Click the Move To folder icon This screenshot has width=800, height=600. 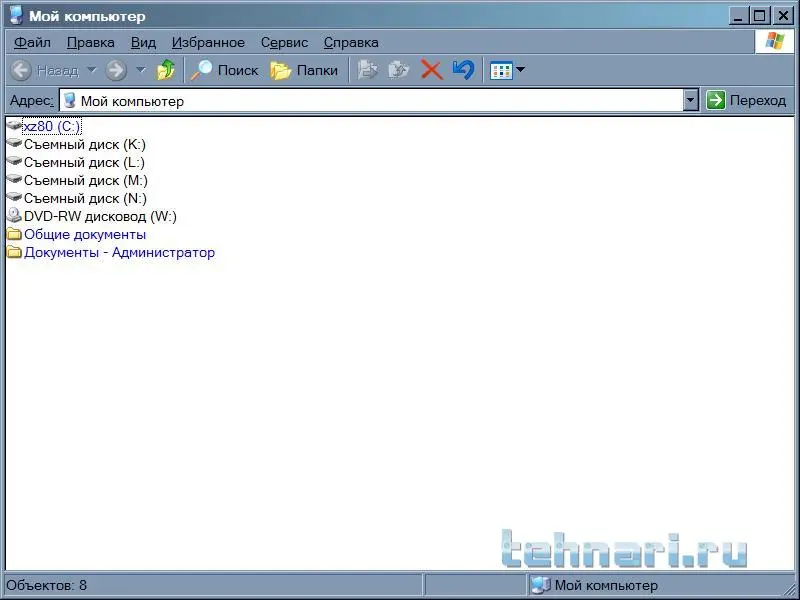pos(367,70)
